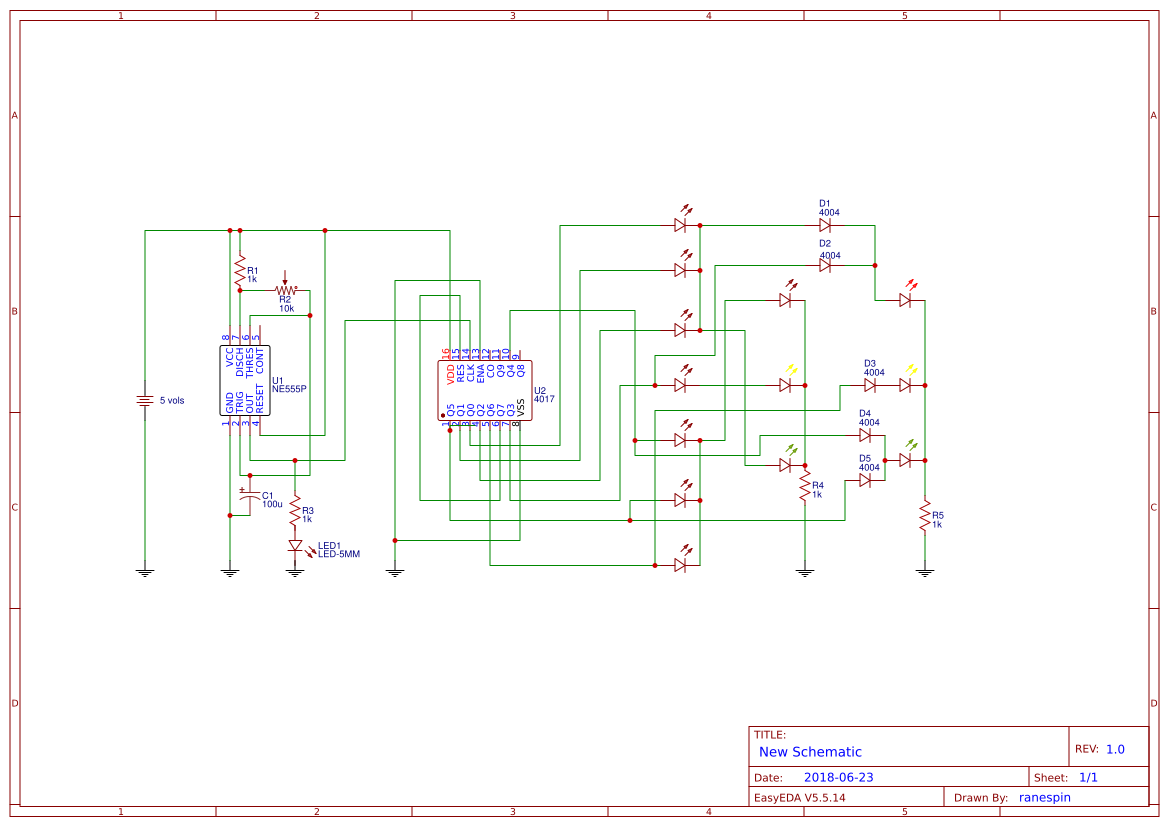Click the 10k value label under R2

(287, 308)
